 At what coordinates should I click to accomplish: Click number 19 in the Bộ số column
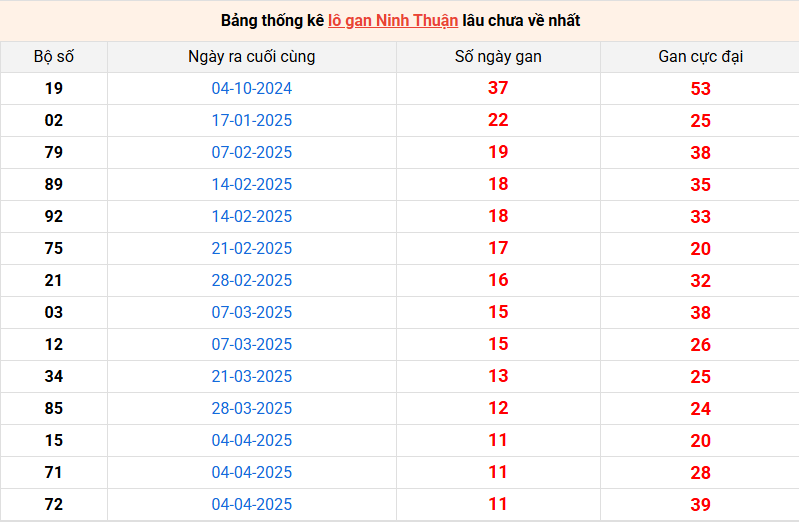pos(53,89)
